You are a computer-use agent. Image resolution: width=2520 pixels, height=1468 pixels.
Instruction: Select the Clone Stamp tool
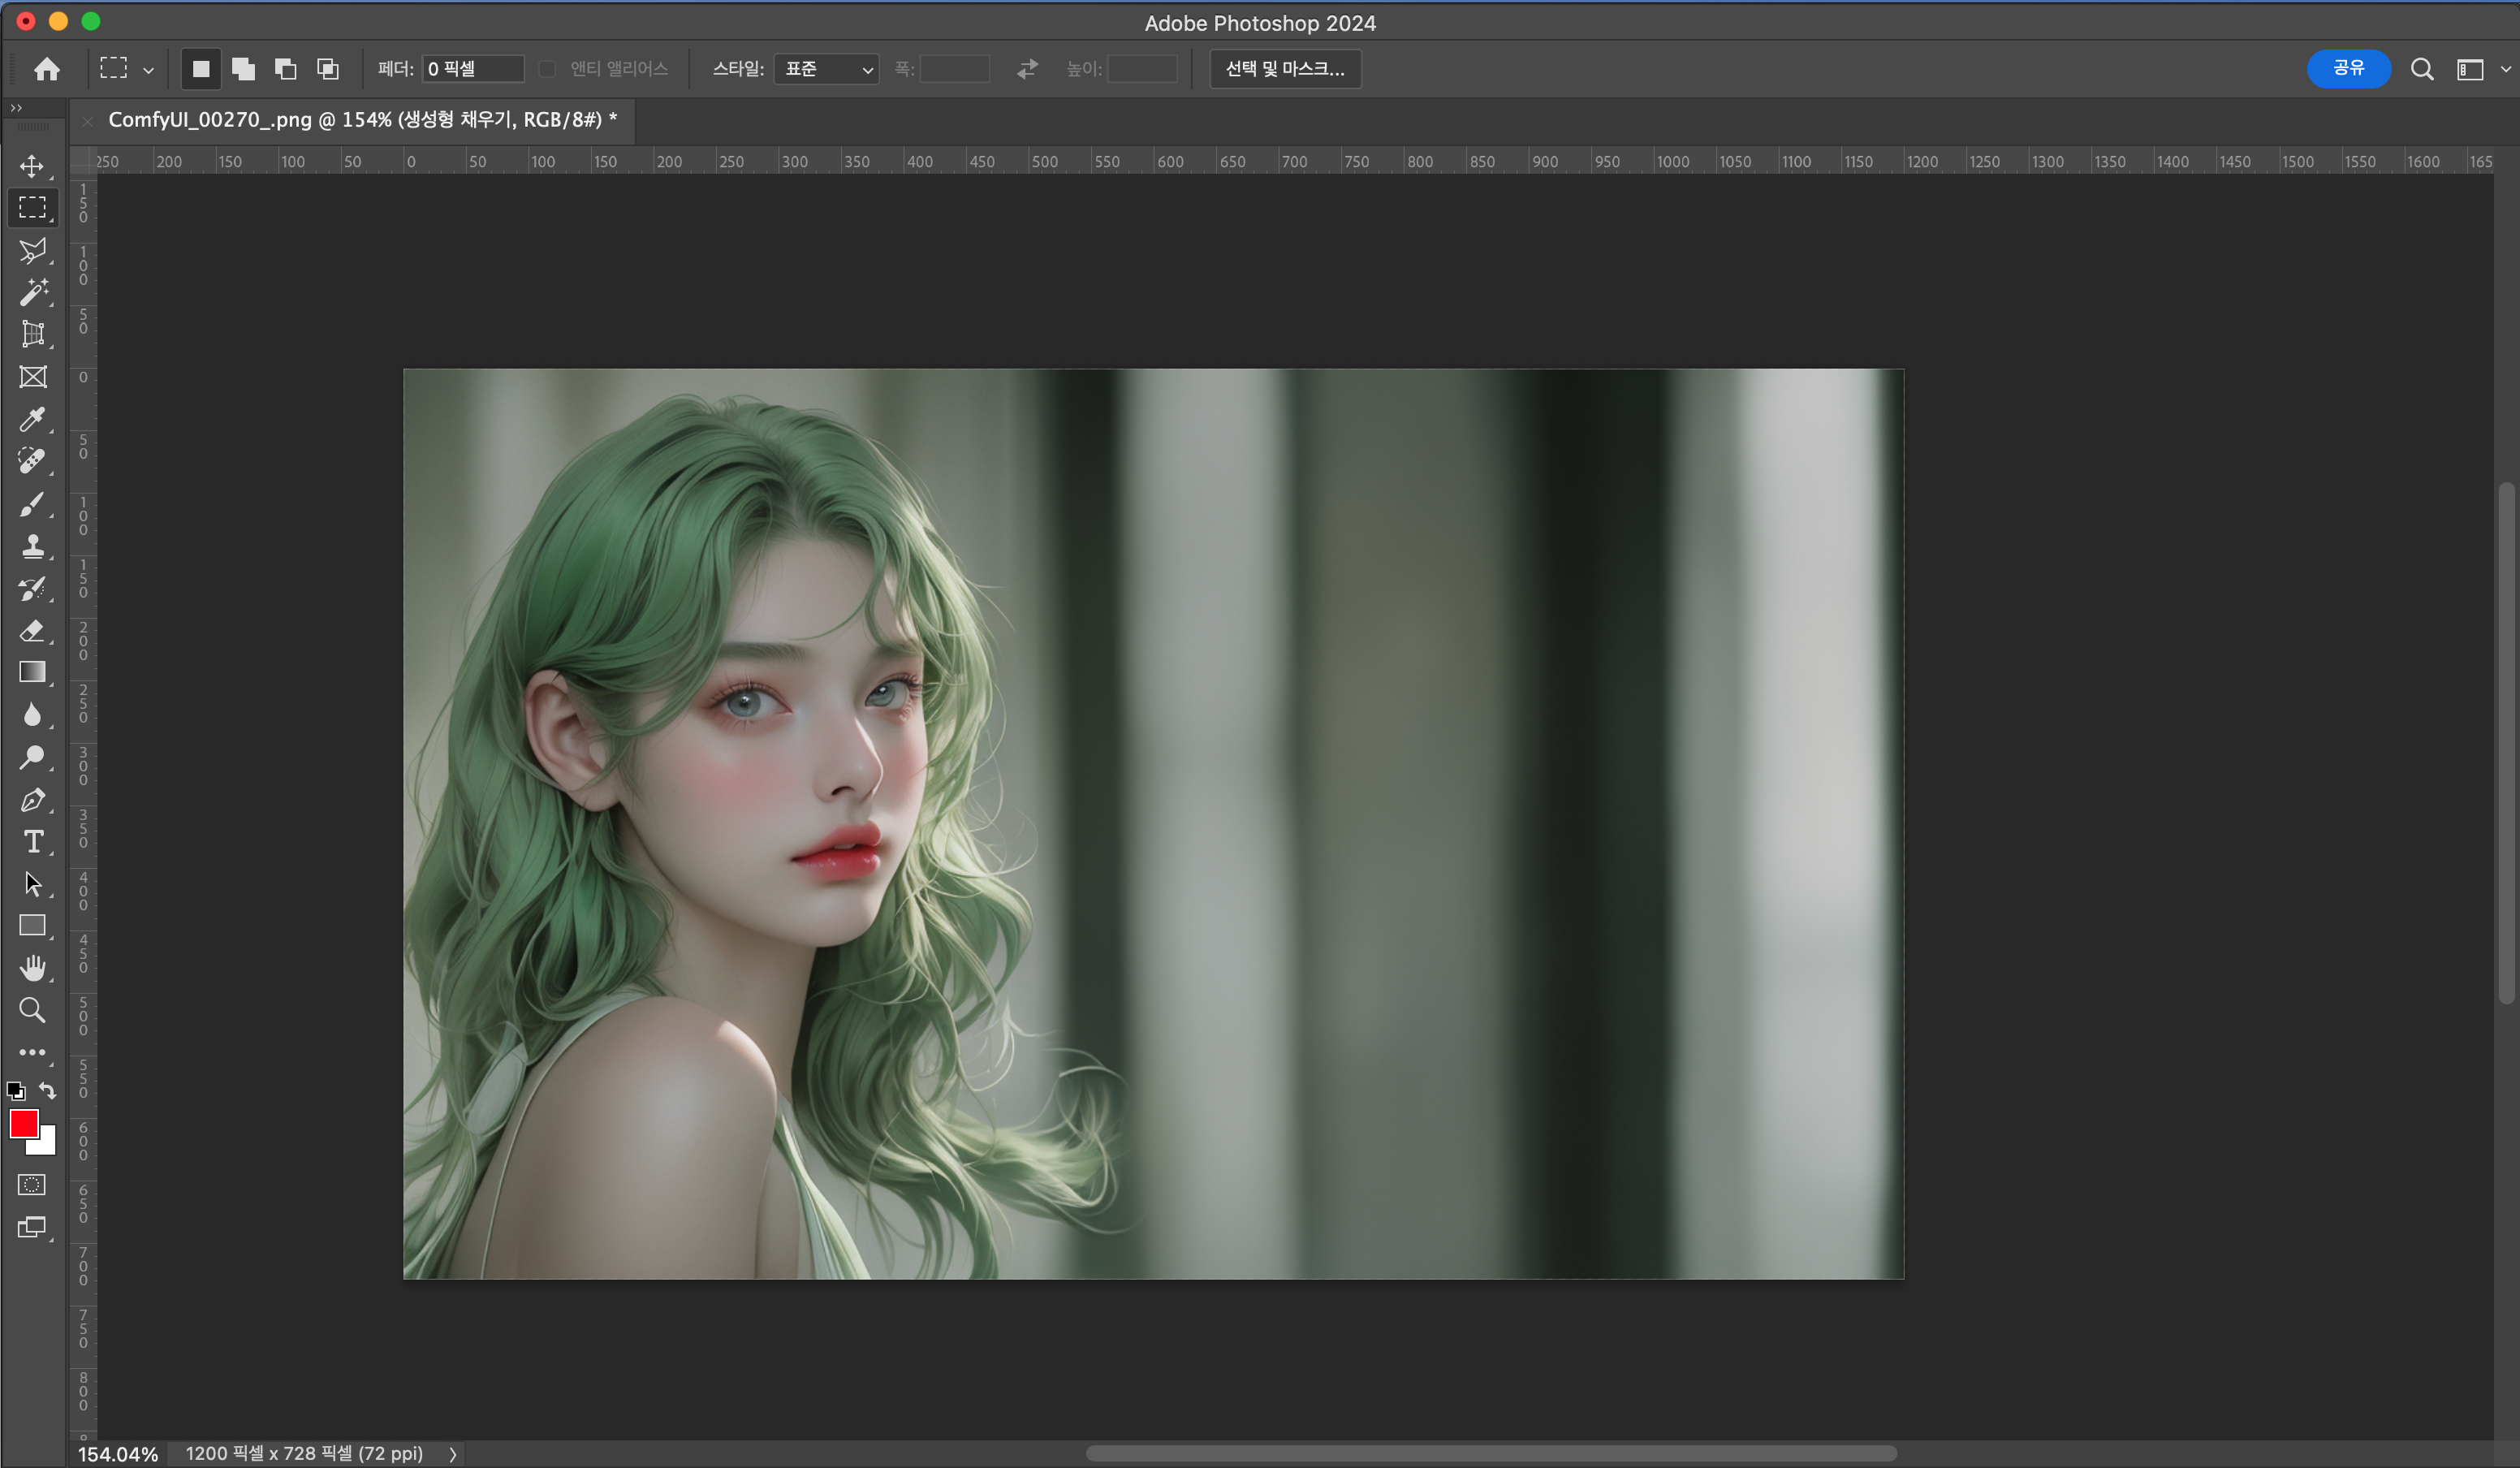32,546
